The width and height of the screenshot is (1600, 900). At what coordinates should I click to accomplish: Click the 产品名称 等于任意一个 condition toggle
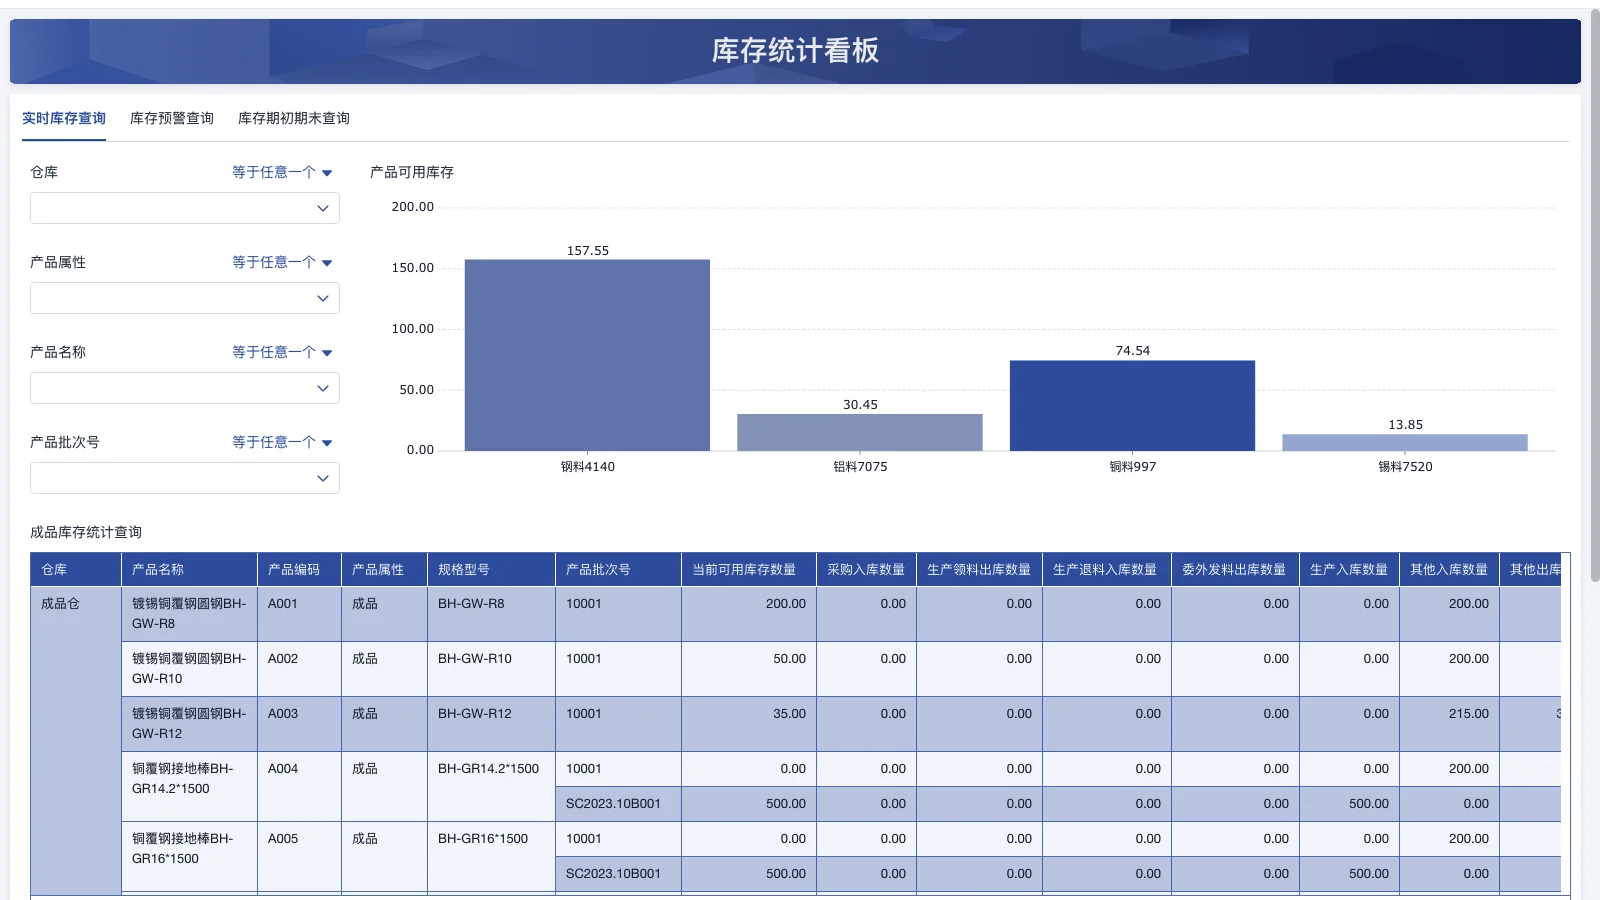click(x=281, y=351)
